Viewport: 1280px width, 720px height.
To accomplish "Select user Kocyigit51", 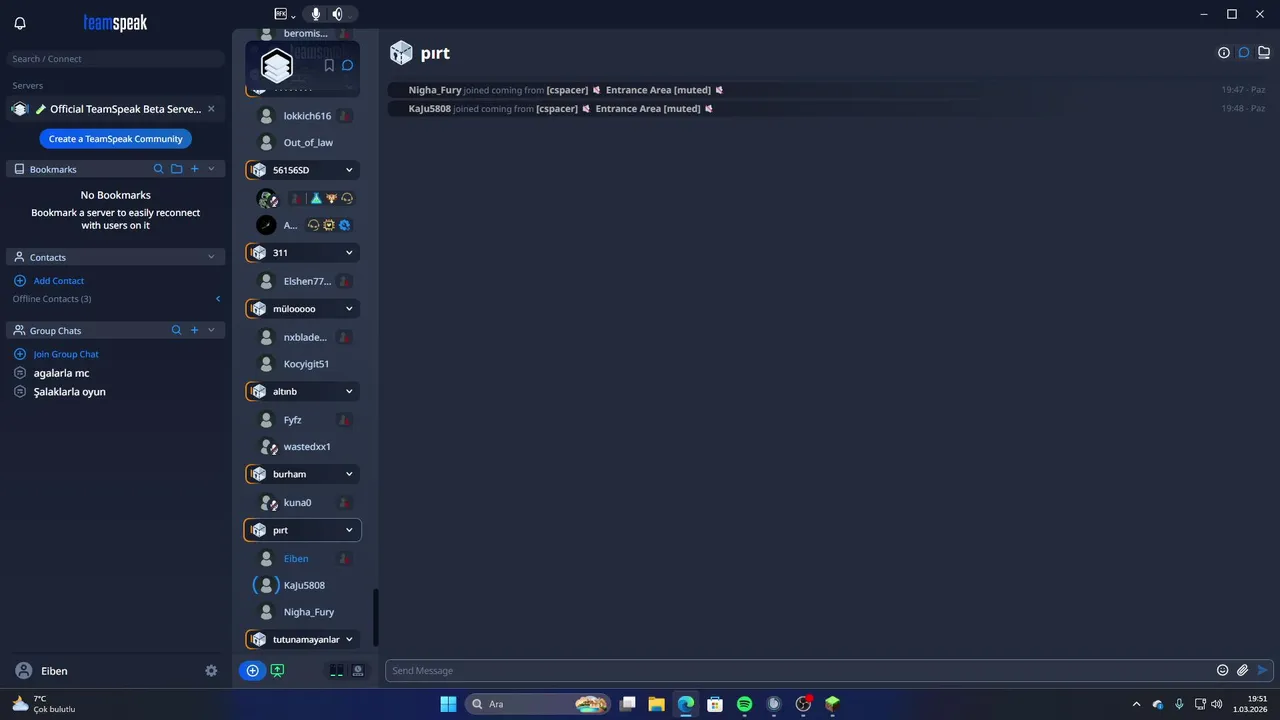I will point(304,364).
